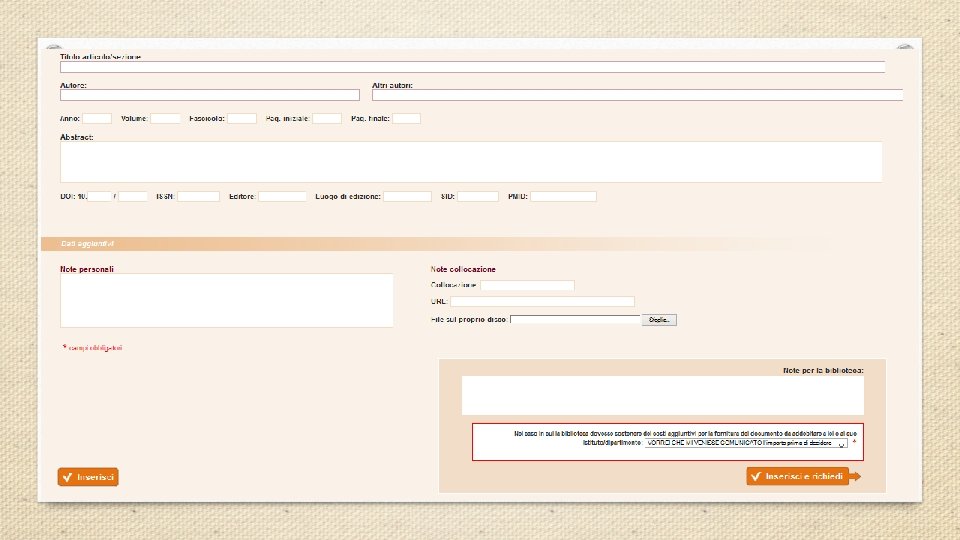Click the Inserisci button
The width and height of the screenshot is (960, 540).
click(x=88, y=477)
